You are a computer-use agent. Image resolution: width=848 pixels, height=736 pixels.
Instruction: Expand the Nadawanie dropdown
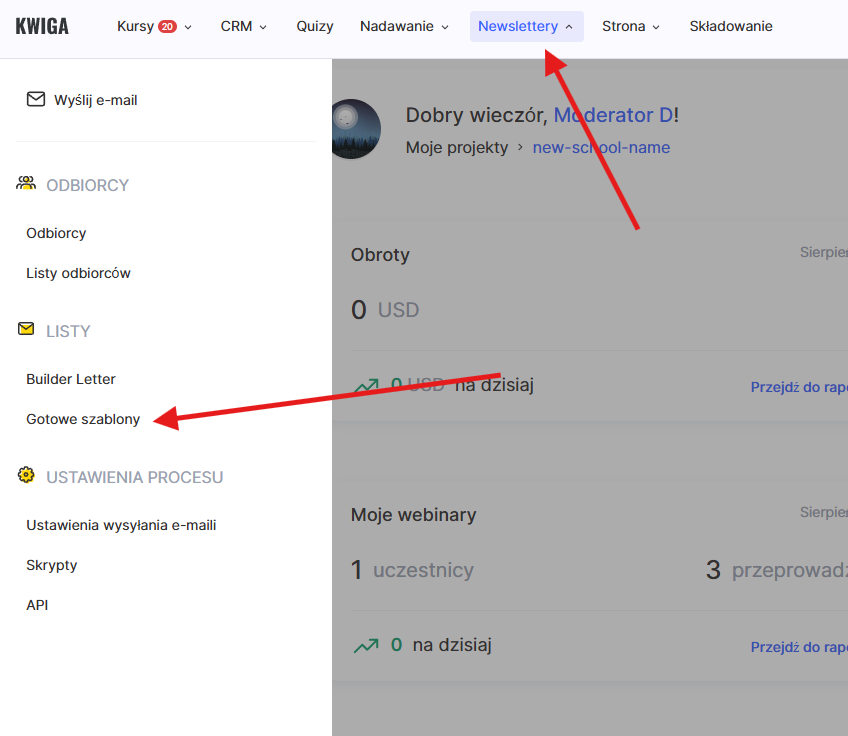[x=404, y=27]
